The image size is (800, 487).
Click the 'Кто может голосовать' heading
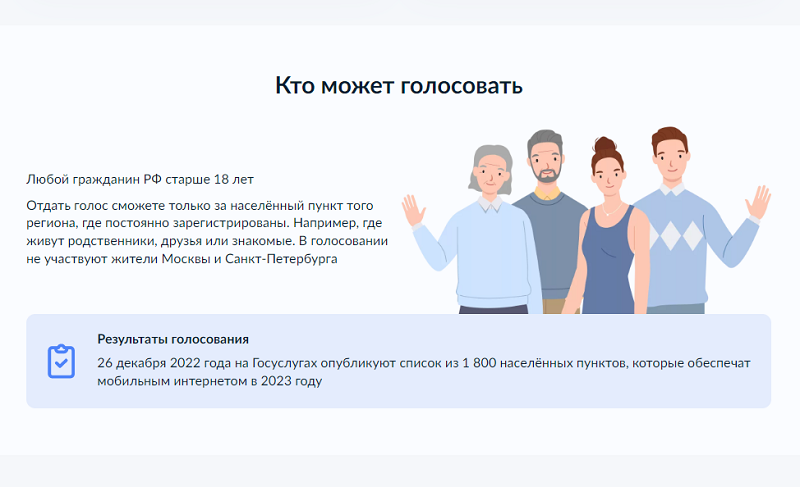coord(399,85)
